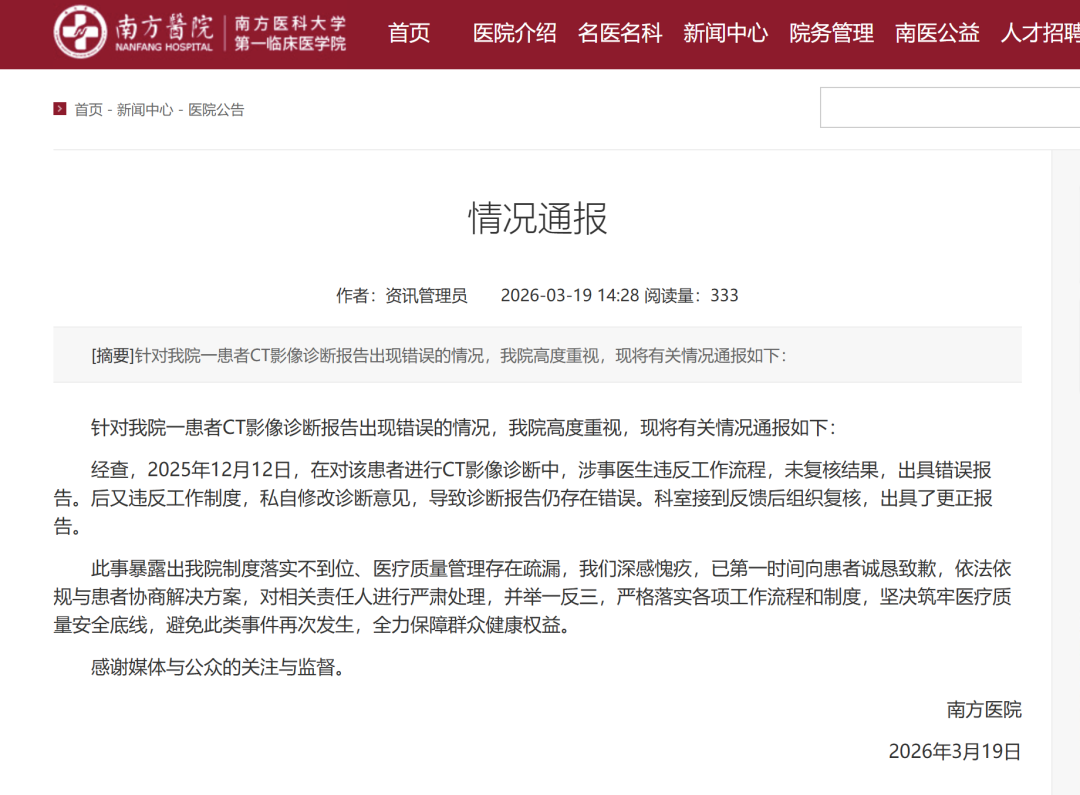Focus the search input box at top right
The image size is (1080, 795).
(948, 107)
